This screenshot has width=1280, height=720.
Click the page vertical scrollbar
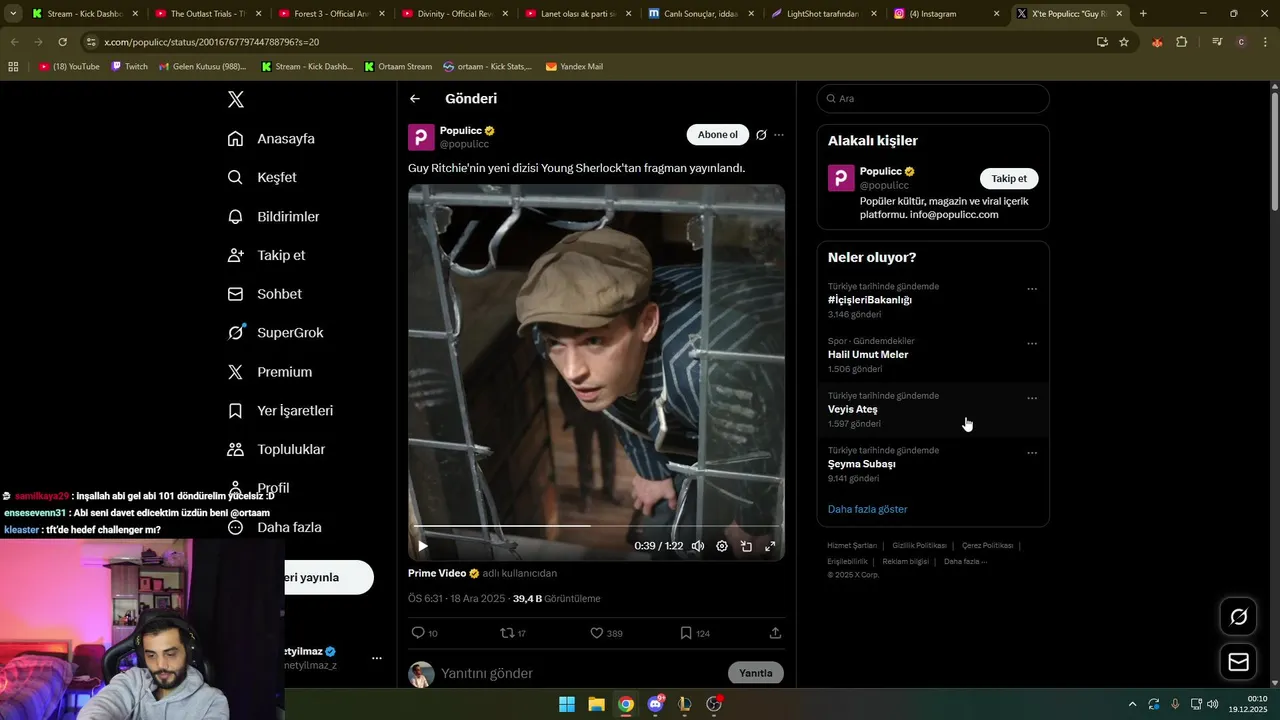click(x=1274, y=150)
